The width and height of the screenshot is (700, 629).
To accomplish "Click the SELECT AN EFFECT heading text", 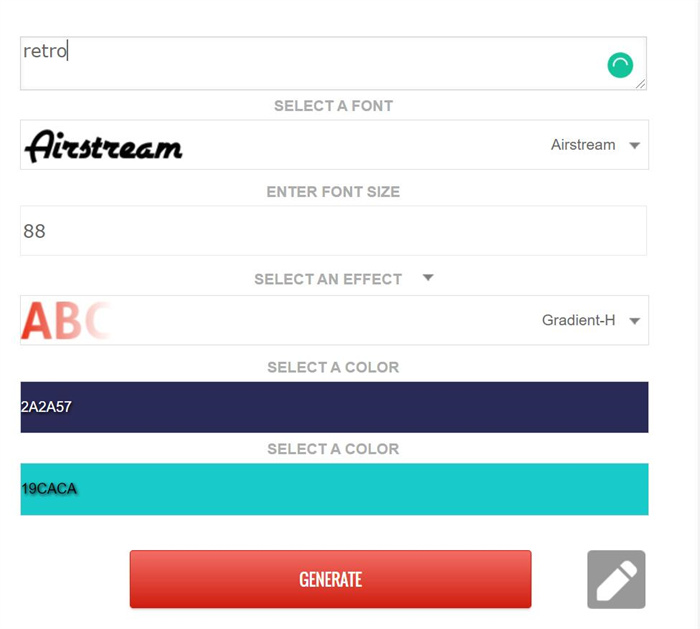I will pos(328,279).
